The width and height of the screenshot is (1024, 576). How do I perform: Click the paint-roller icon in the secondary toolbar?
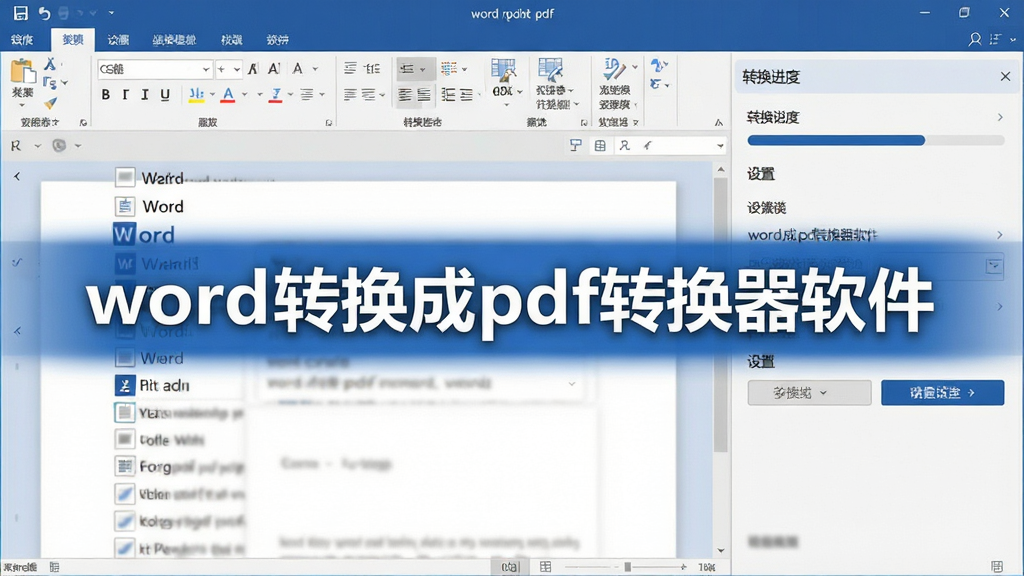(575, 146)
